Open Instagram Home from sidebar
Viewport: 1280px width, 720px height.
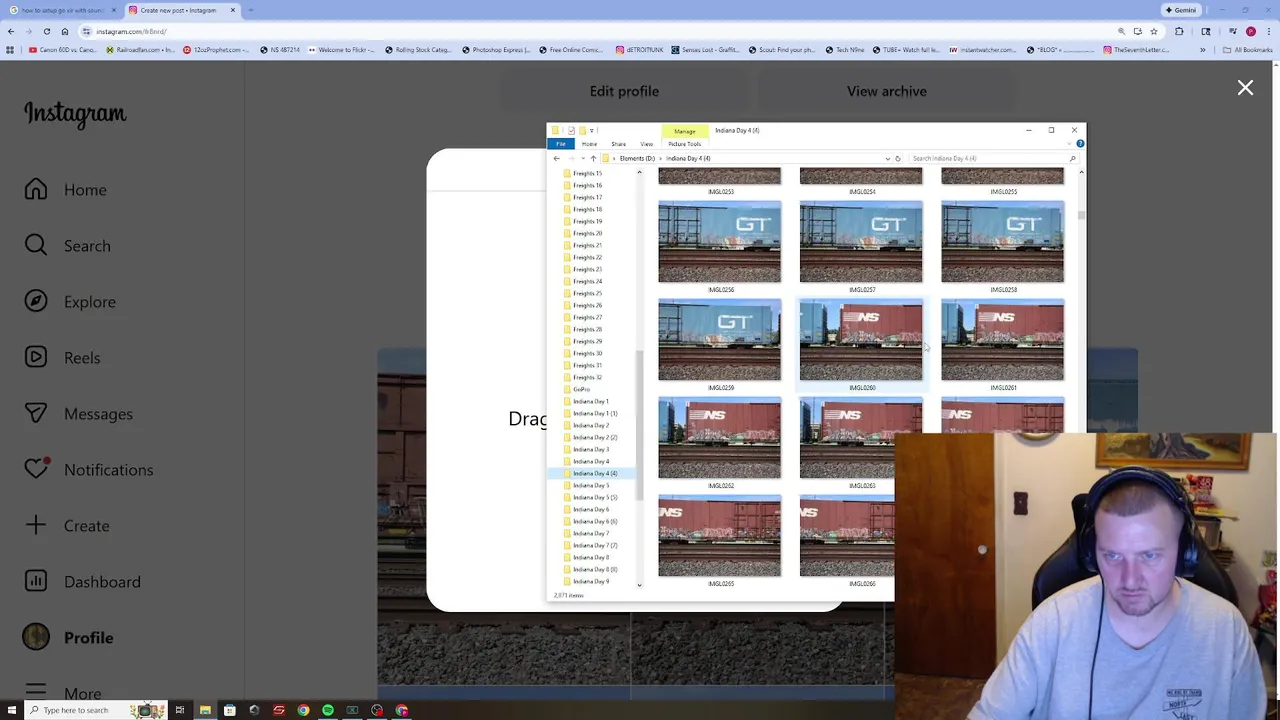(66, 190)
